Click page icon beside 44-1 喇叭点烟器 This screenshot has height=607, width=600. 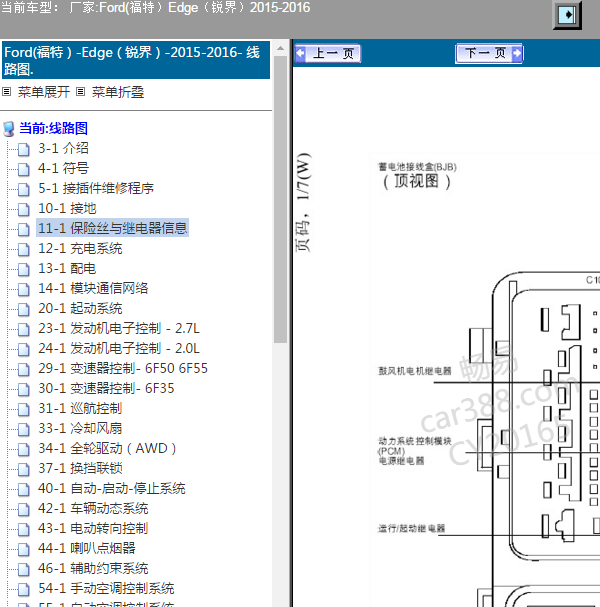tap(24, 549)
